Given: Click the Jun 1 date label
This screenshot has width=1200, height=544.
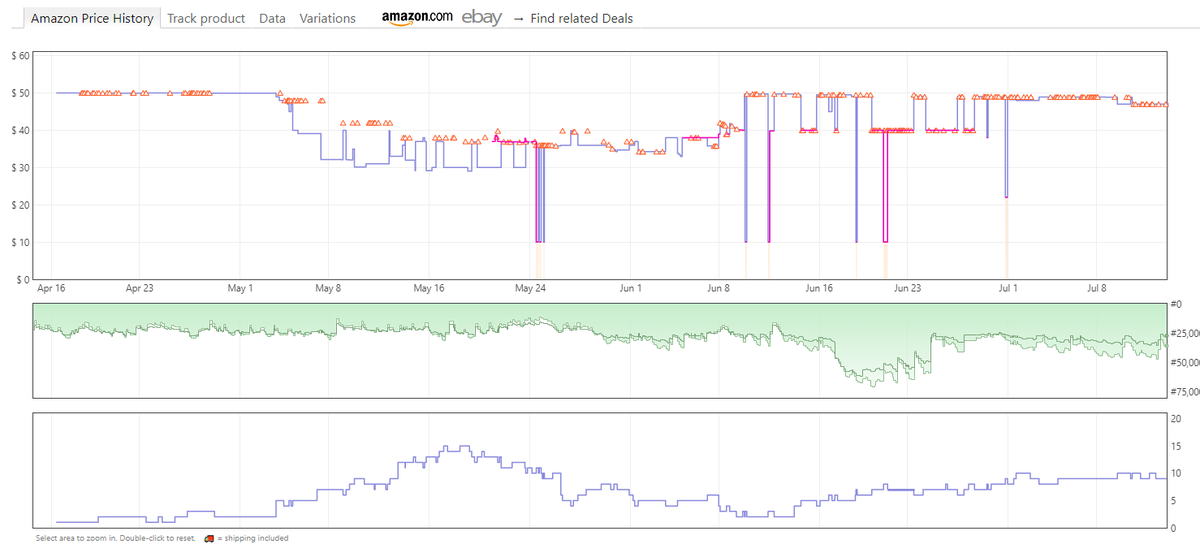Looking at the screenshot, I should point(631,288).
